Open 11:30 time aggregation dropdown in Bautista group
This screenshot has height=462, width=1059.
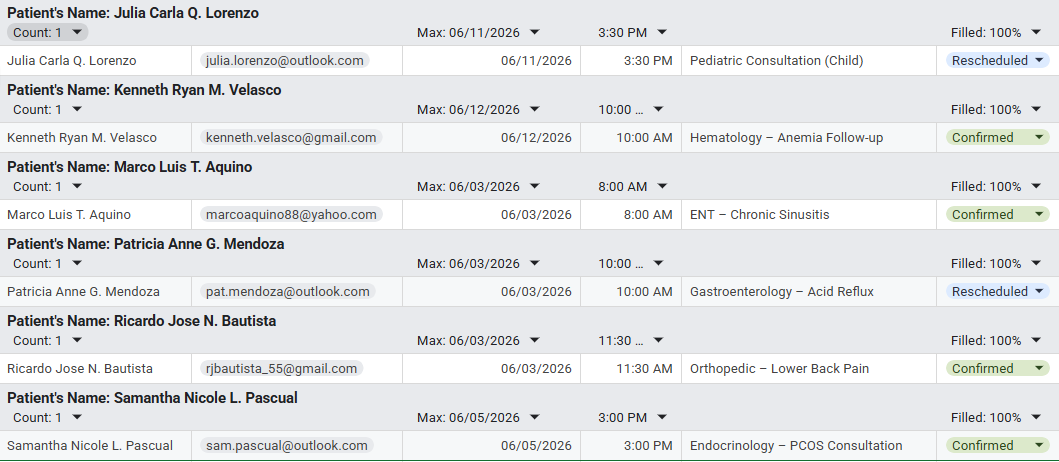tap(631, 340)
